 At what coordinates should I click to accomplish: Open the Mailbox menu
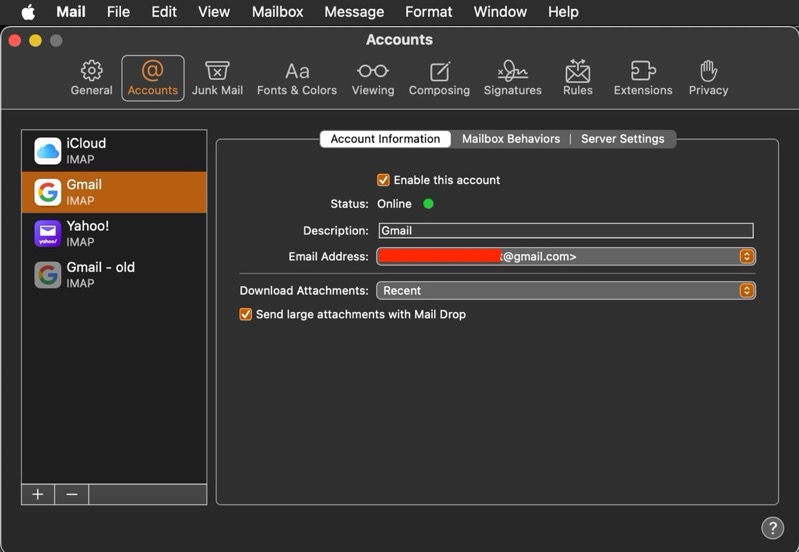(277, 12)
